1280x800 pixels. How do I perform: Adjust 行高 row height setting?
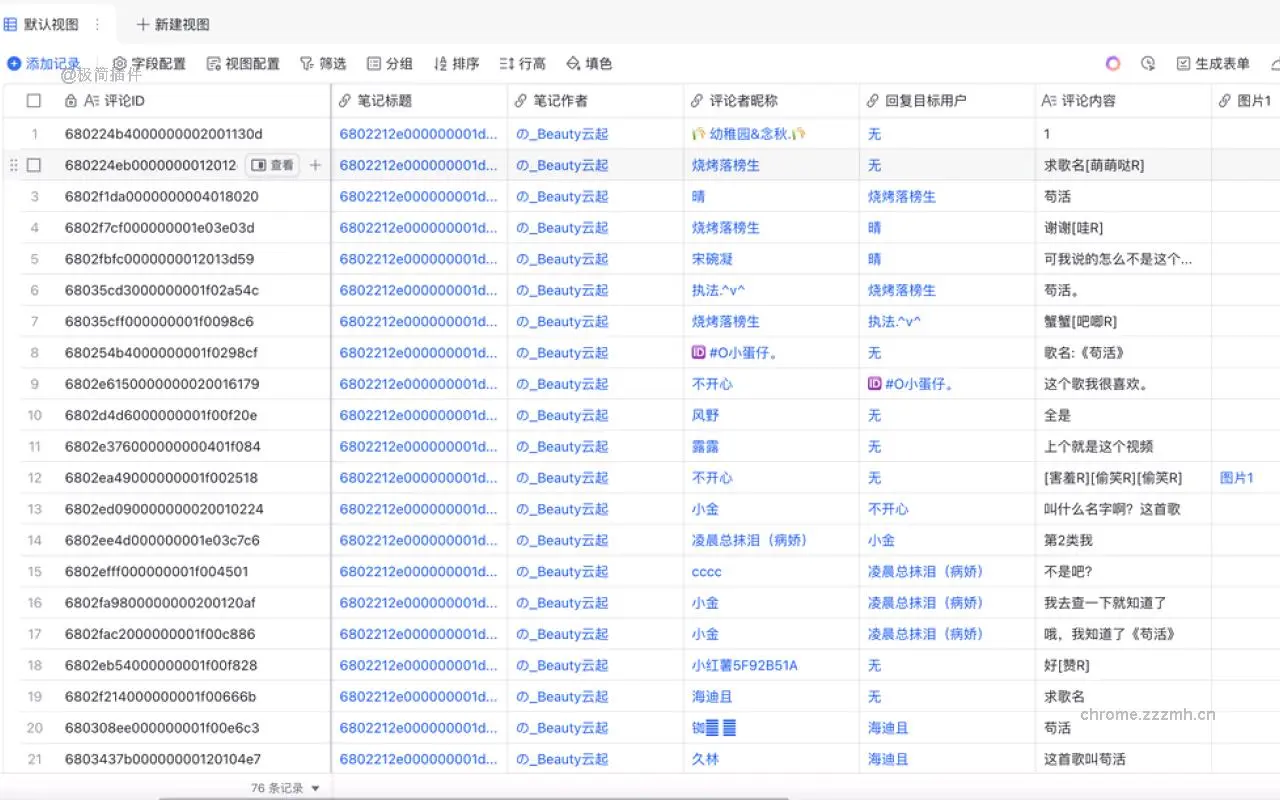(x=522, y=64)
